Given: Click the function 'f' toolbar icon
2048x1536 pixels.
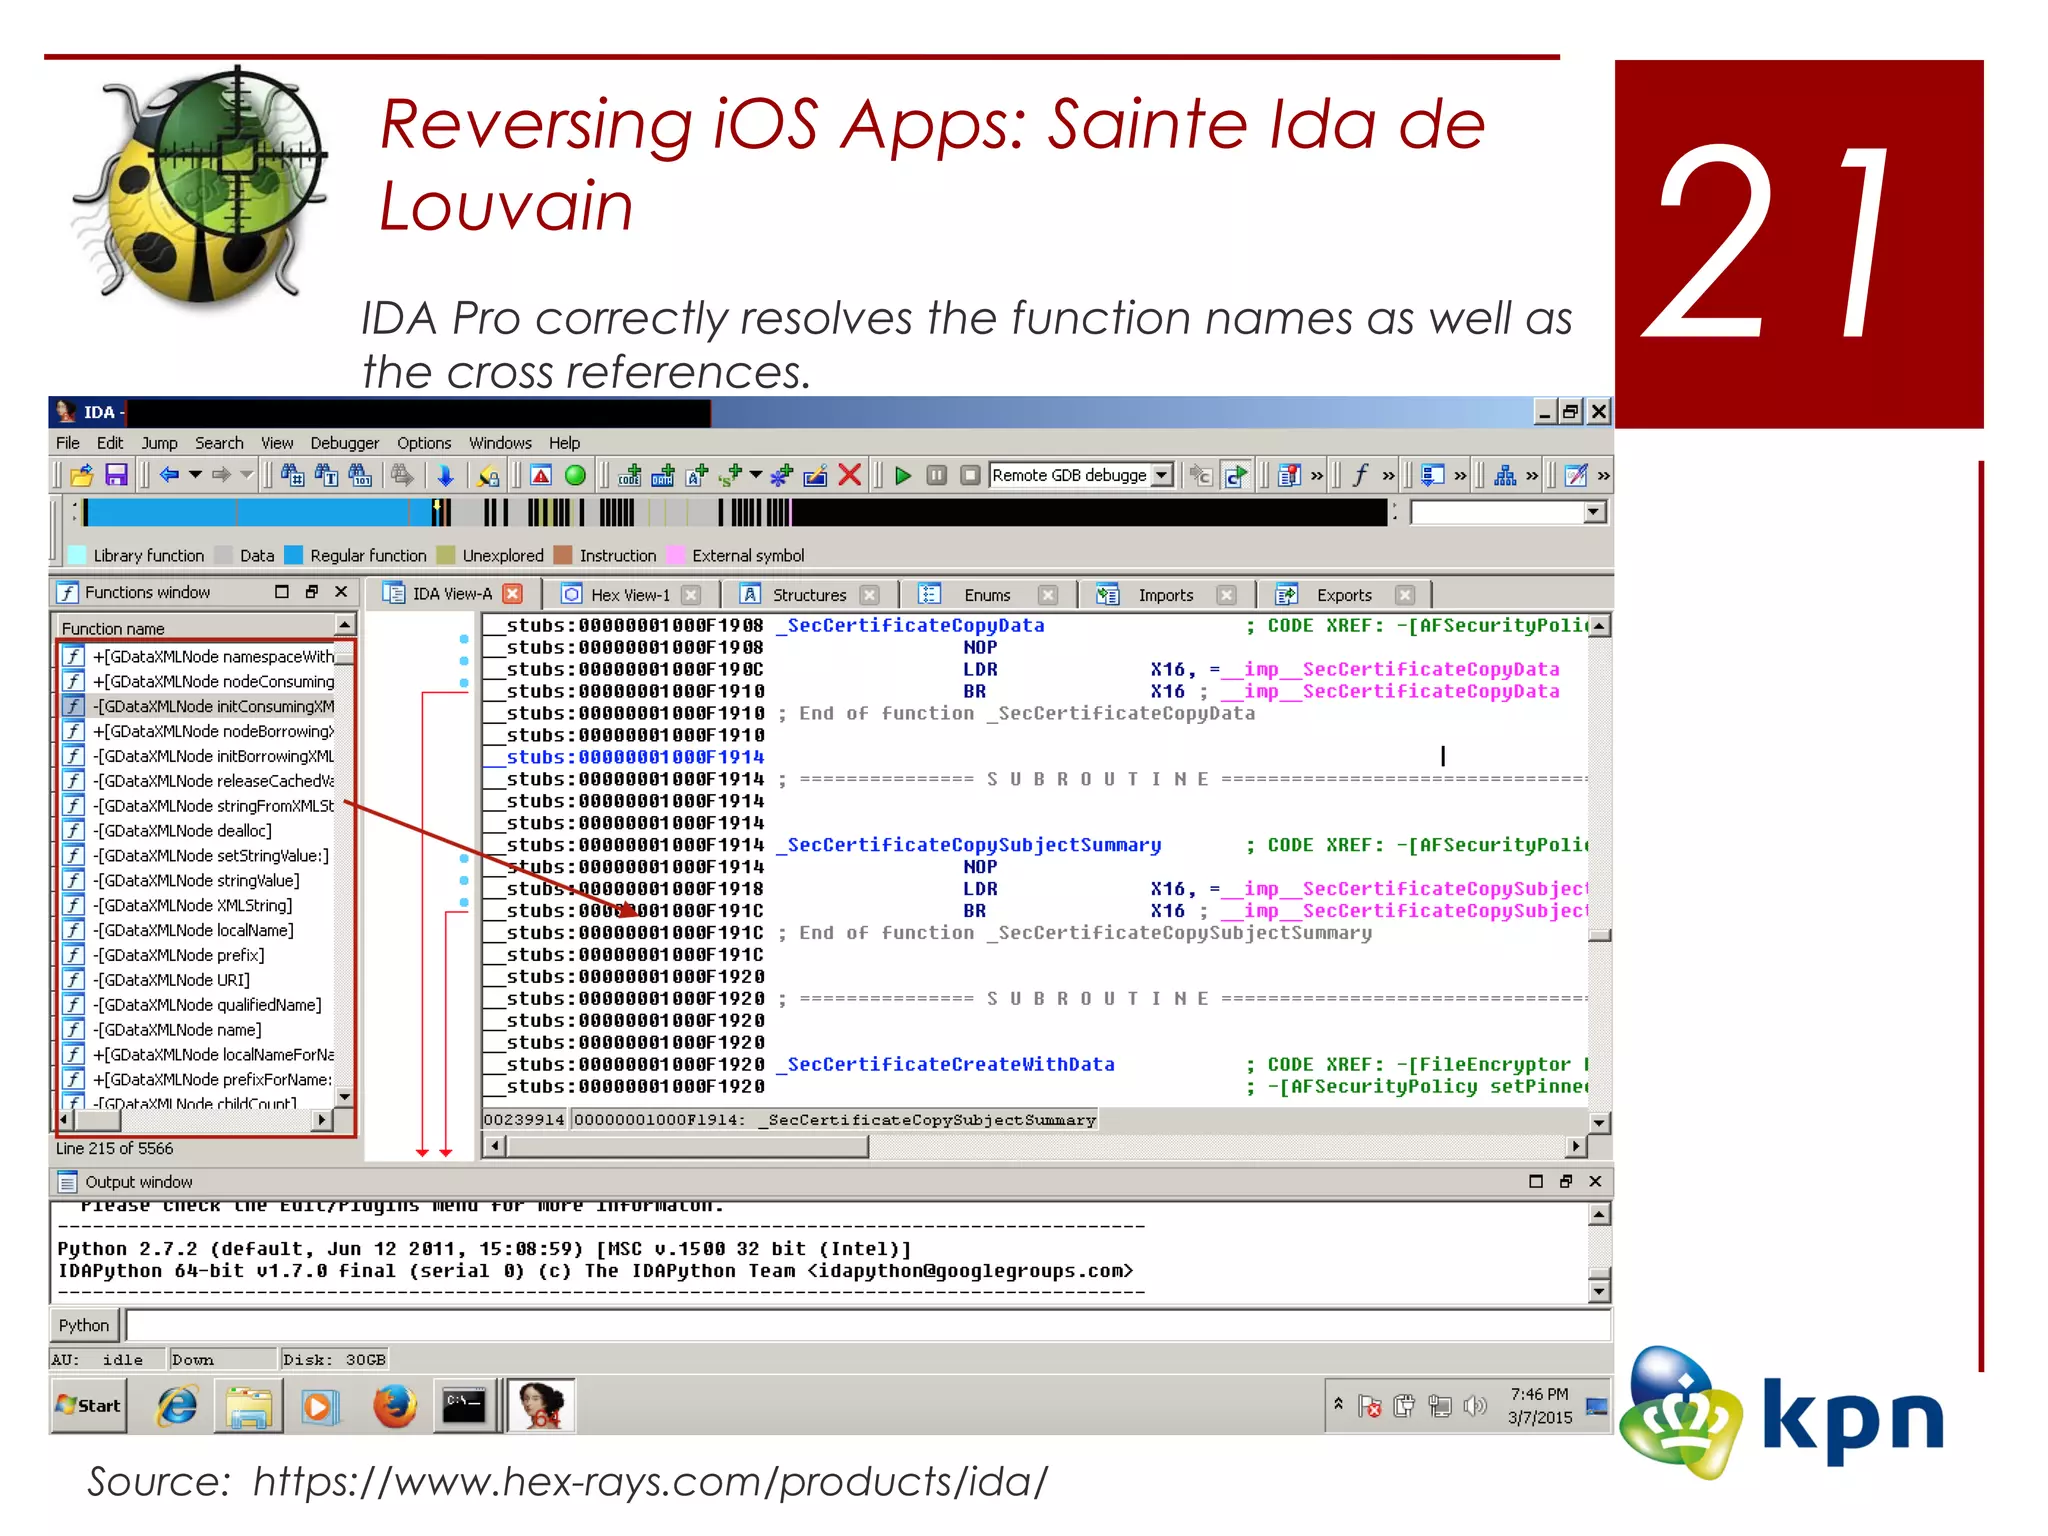Looking at the screenshot, I should coord(1360,476).
